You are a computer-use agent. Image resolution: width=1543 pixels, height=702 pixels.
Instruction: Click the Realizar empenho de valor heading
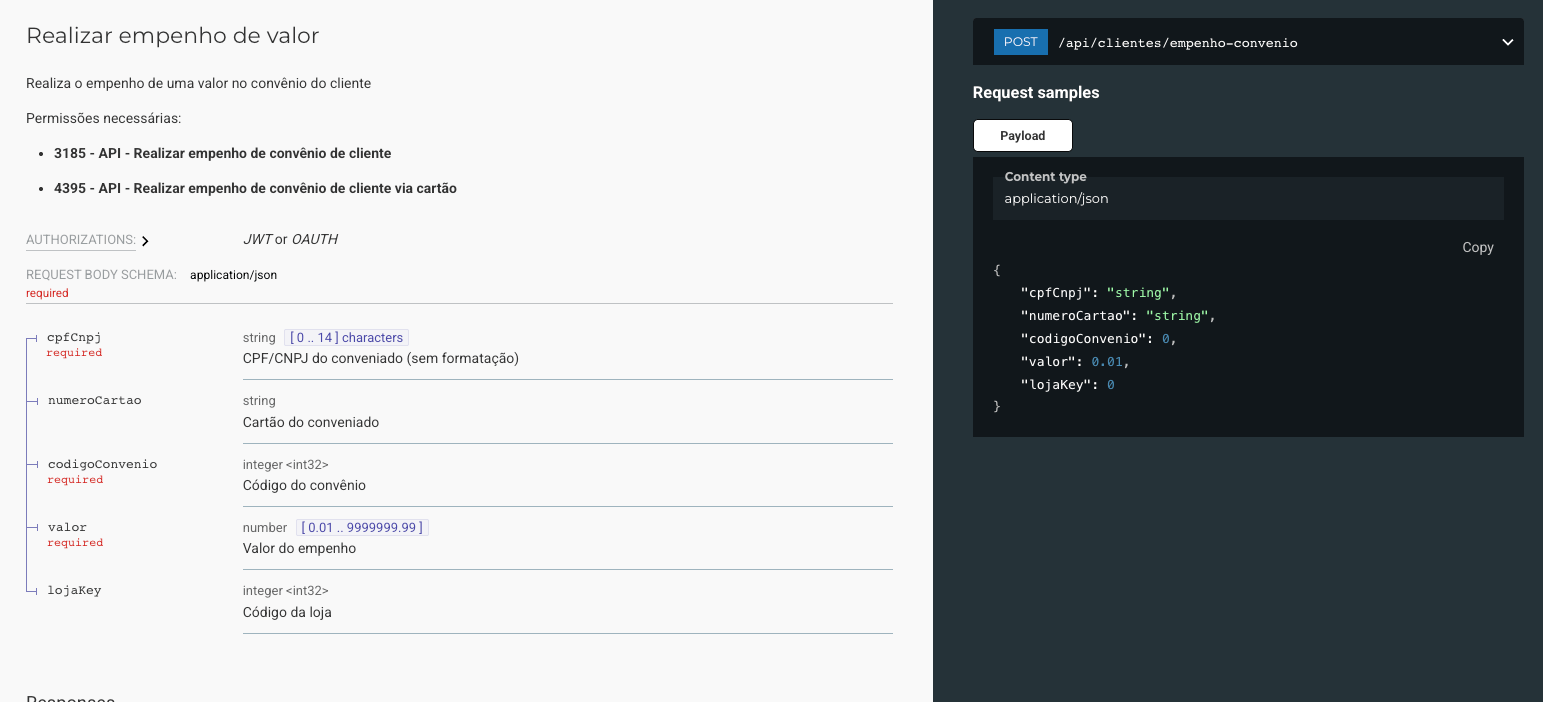coord(173,35)
